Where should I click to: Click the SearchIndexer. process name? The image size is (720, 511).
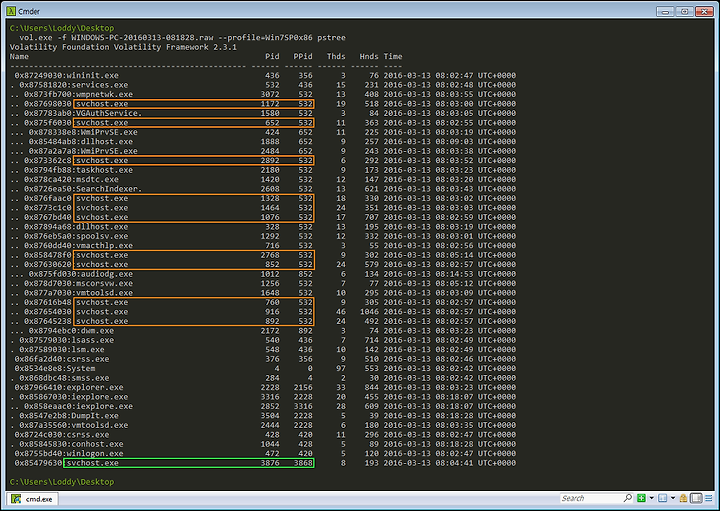tap(109, 189)
